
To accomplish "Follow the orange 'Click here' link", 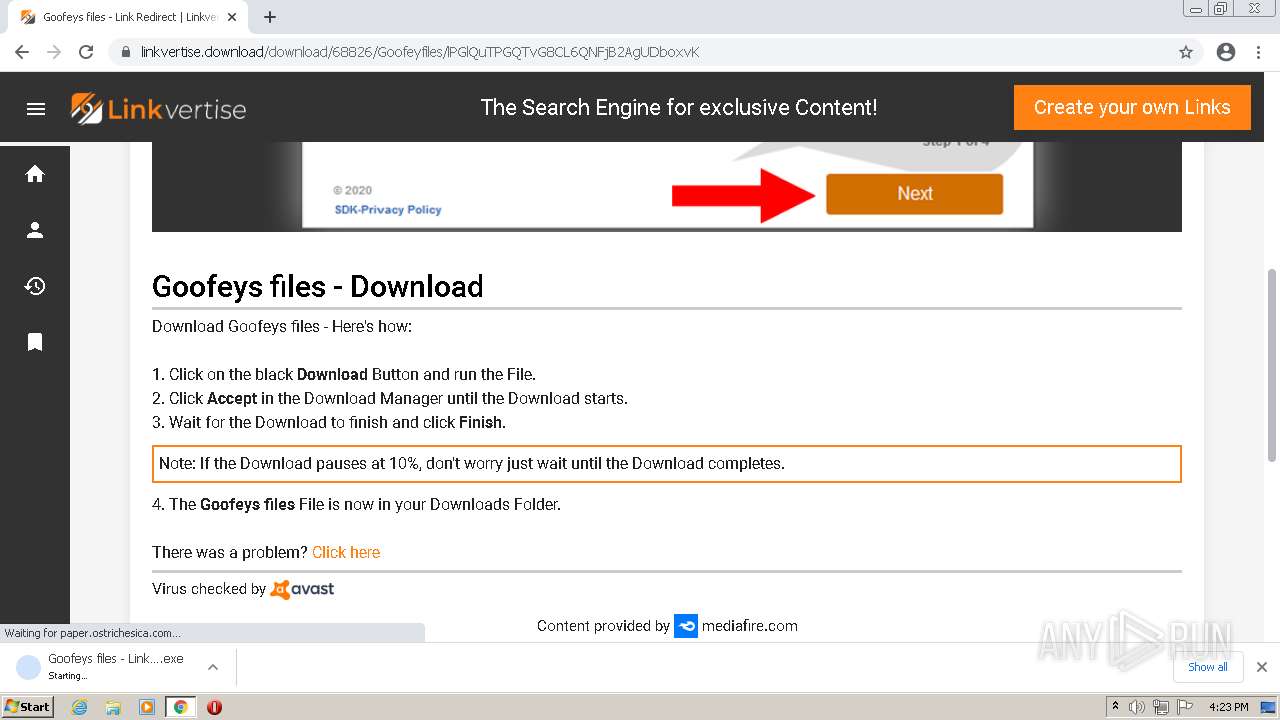I will (346, 552).
